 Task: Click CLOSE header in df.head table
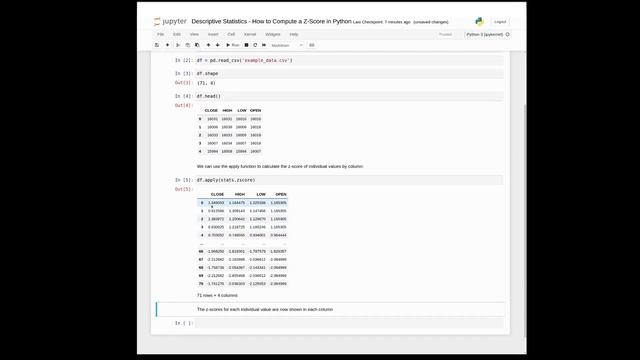tap(211, 111)
